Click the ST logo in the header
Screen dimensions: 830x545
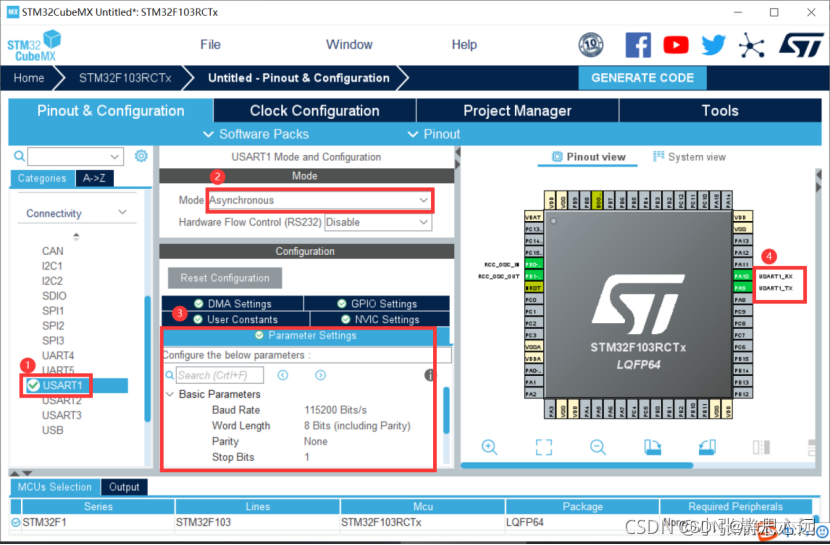click(801, 45)
